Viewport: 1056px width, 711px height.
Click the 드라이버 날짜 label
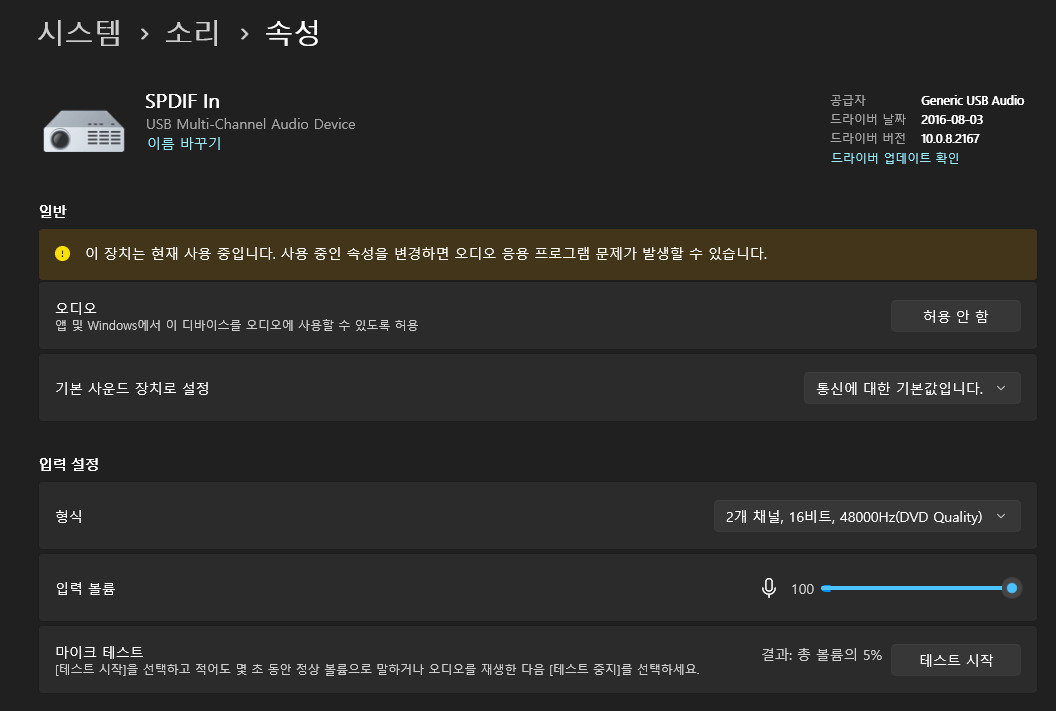tap(867, 119)
